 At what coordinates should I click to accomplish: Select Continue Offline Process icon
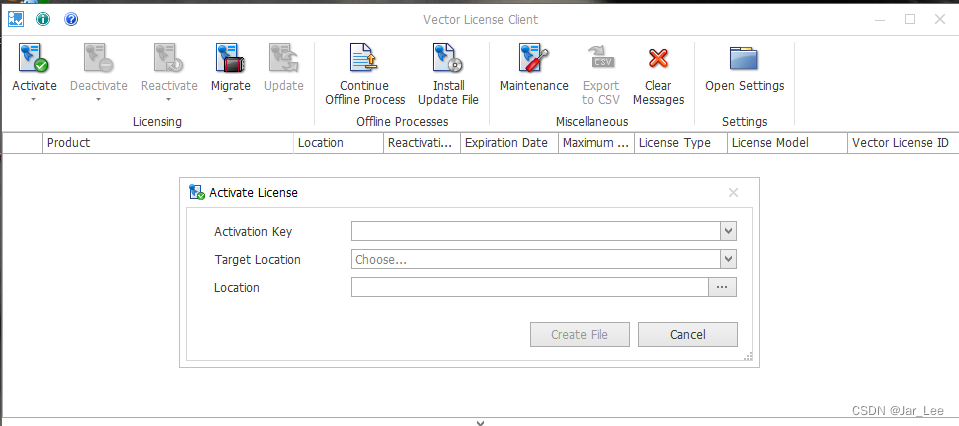(x=365, y=58)
